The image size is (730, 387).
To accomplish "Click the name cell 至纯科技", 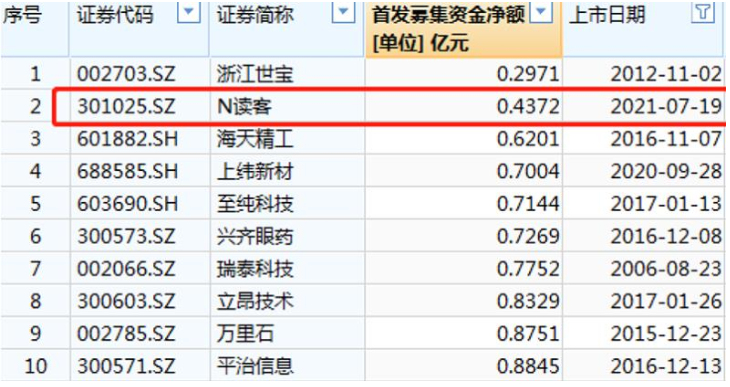I will [255, 204].
